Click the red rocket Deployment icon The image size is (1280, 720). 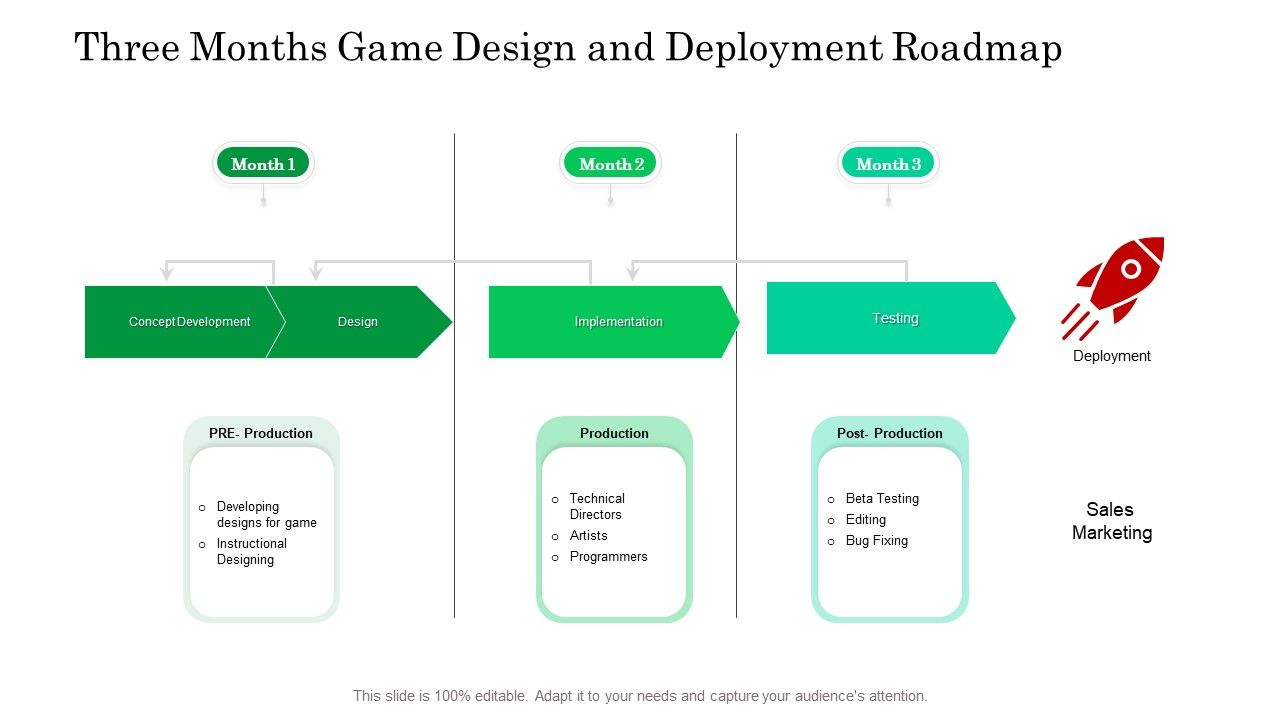click(1113, 286)
